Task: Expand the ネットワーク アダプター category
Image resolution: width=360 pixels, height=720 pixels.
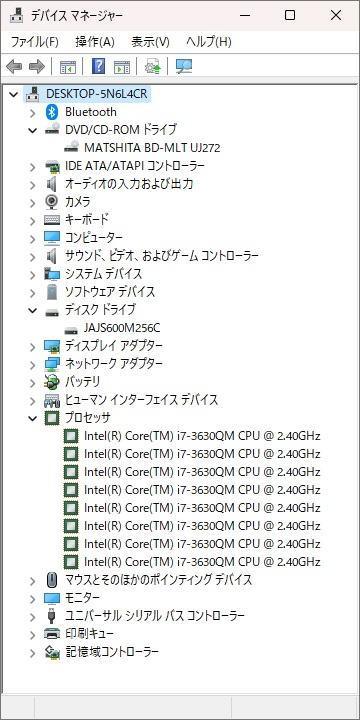Action: [32, 364]
